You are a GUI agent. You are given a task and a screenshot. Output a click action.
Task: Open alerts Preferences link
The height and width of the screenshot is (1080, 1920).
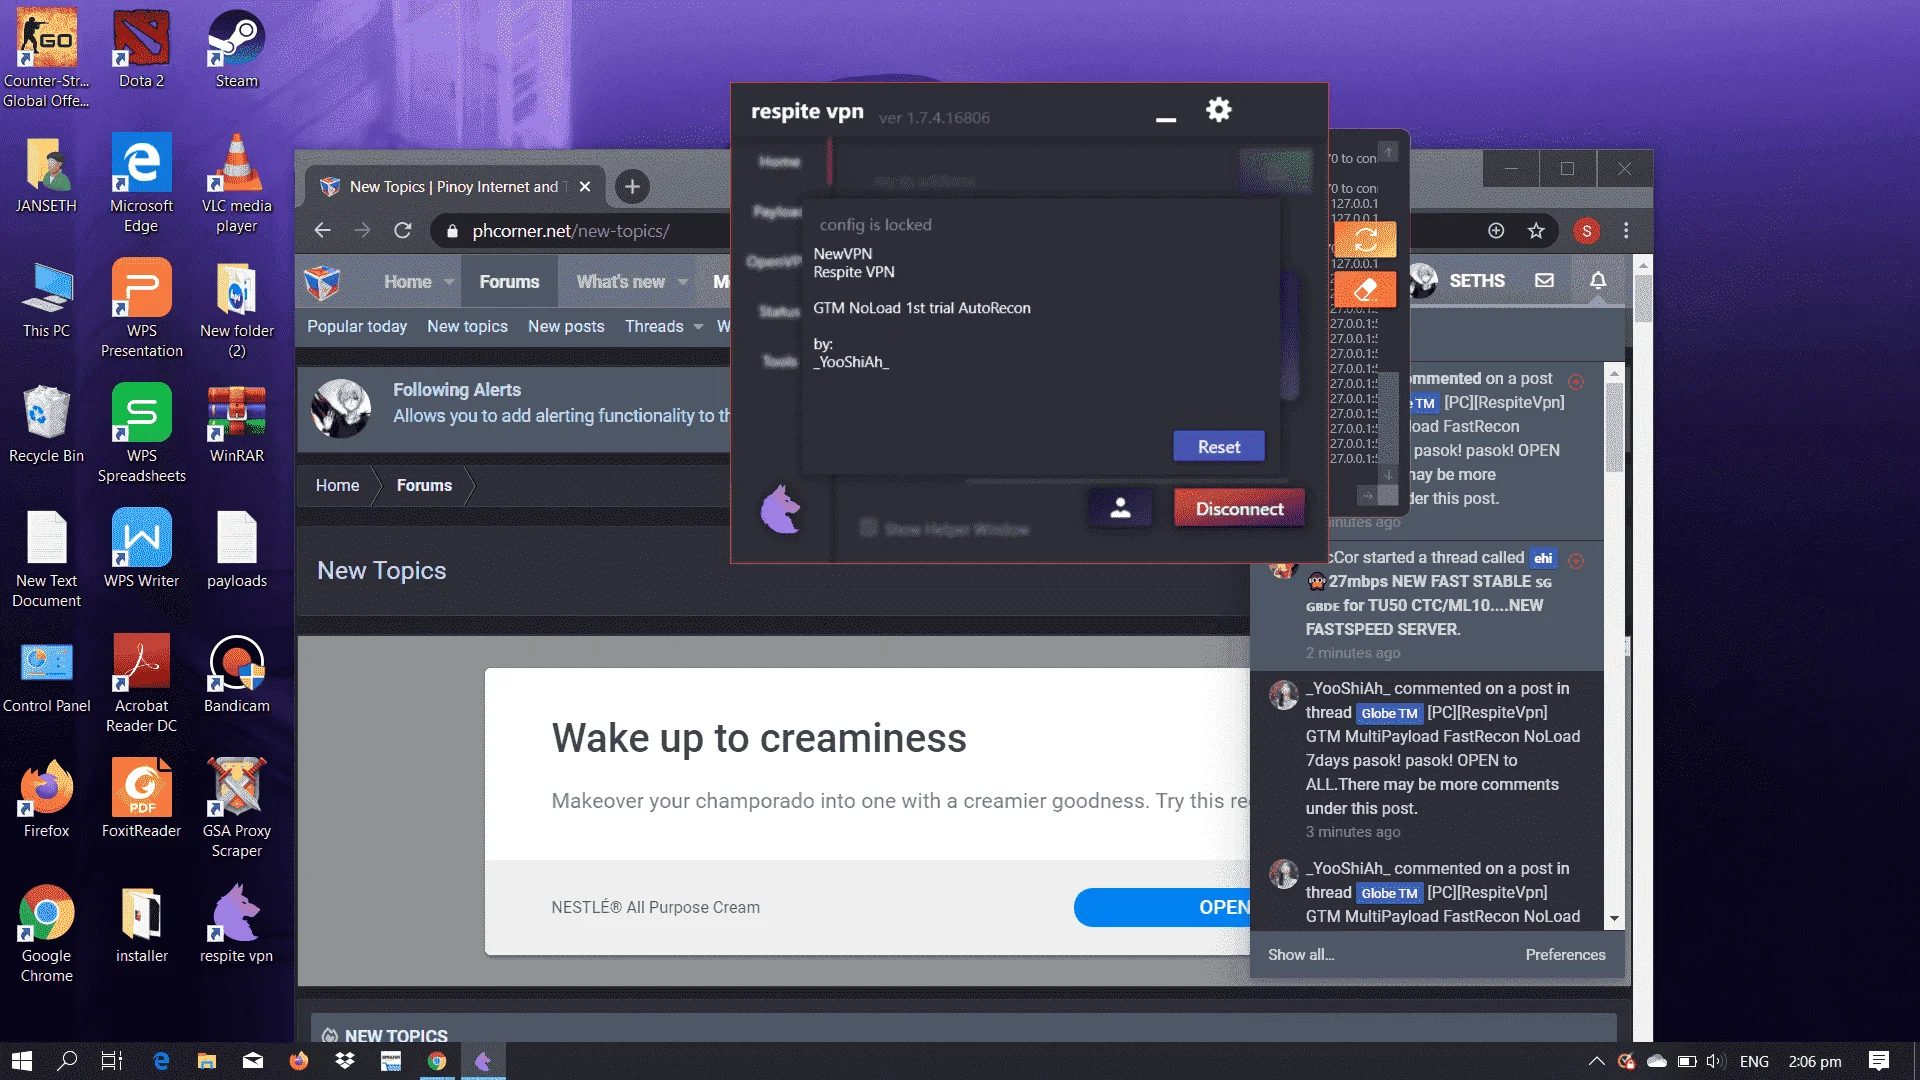1565,955
